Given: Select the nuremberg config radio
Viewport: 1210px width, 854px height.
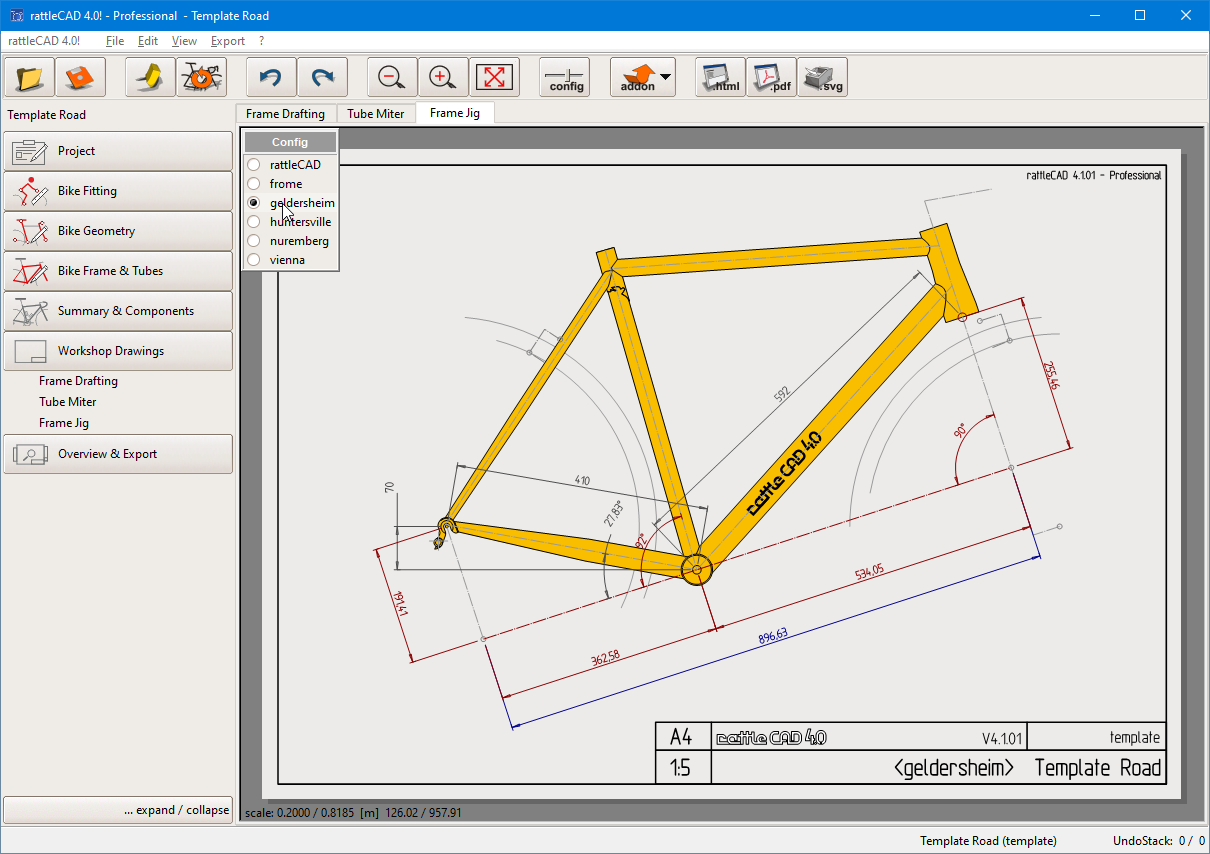Looking at the screenshot, I should (254, 241).
